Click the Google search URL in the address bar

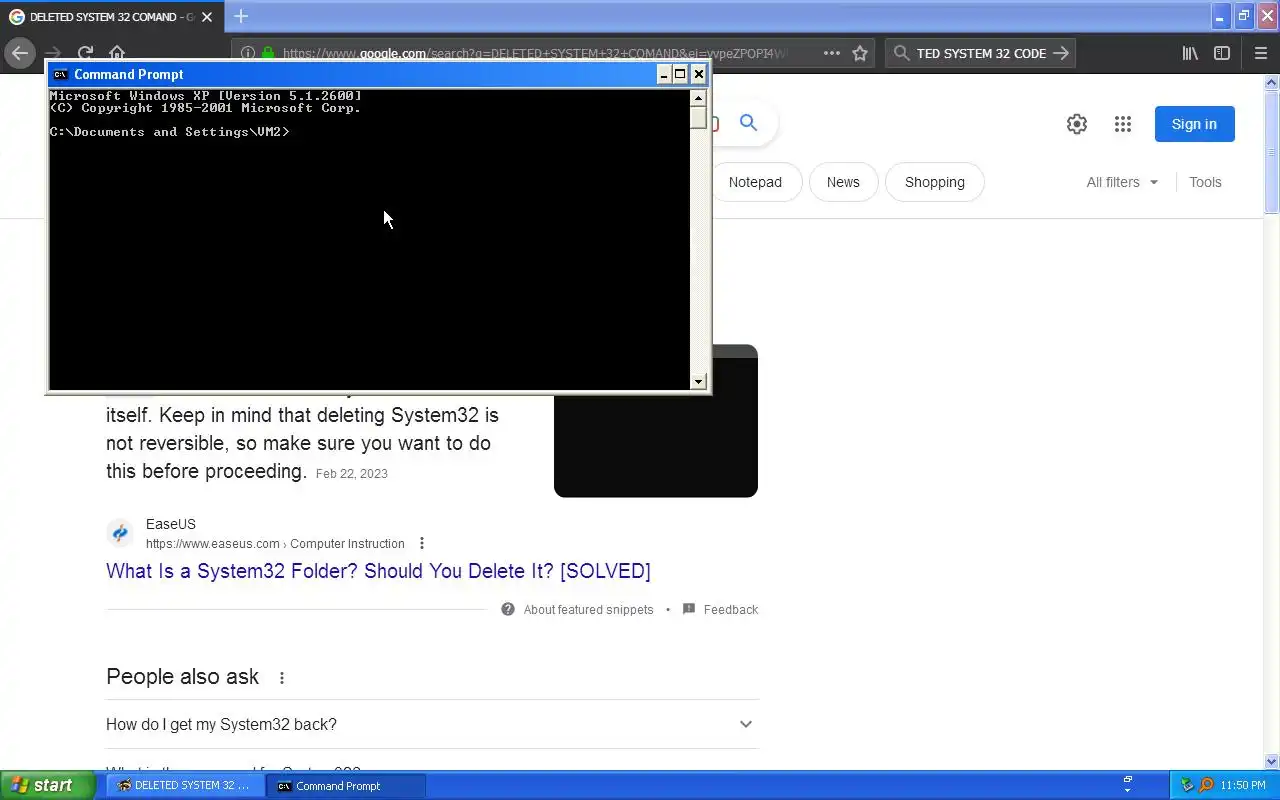point(535,54)
